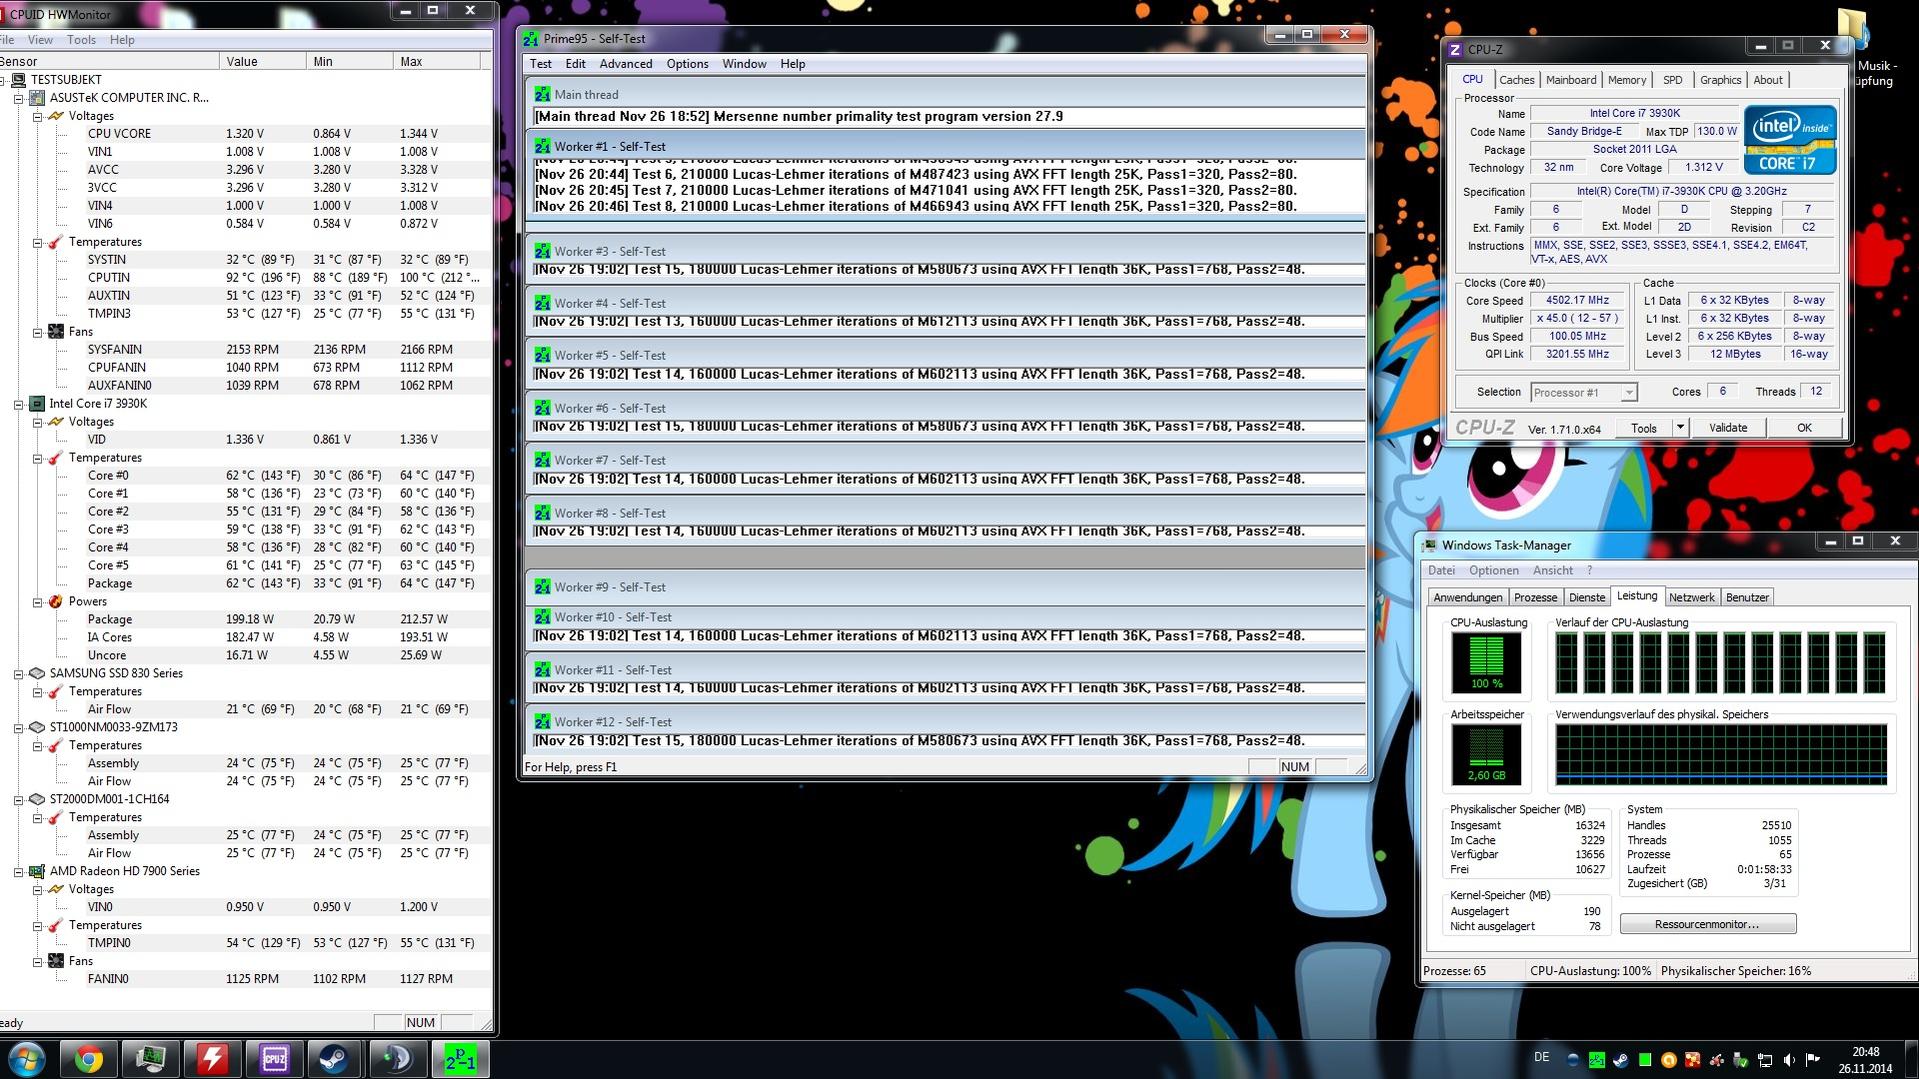This screenshot has height=1079, width=1919.
Task: Click the Worker #1 Self-Test window icon
Action: (542, 146)
